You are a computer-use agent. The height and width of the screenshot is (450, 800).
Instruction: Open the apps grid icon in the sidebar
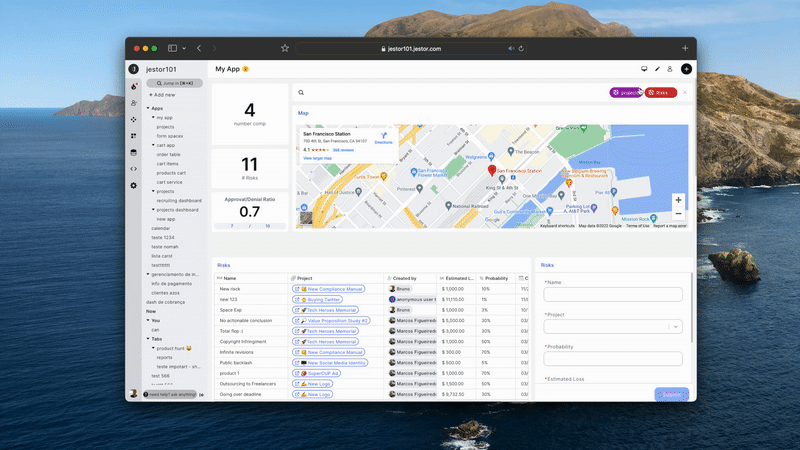tap(134, 136)
